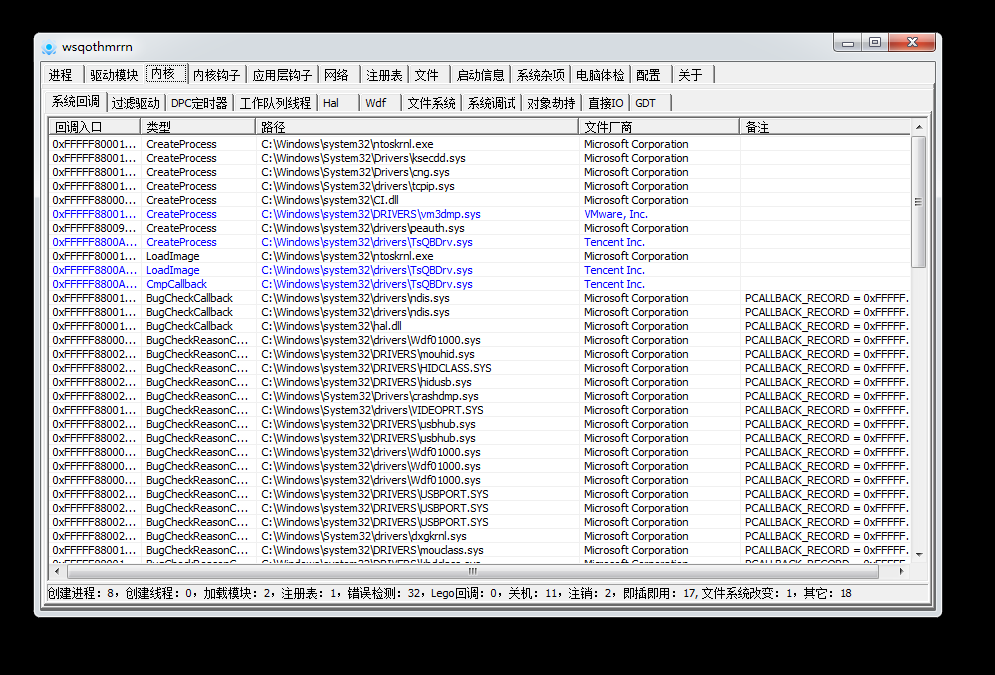
Task: Show the GDT sub-tab
Action: pyautogui.click(x=646, y=103)
